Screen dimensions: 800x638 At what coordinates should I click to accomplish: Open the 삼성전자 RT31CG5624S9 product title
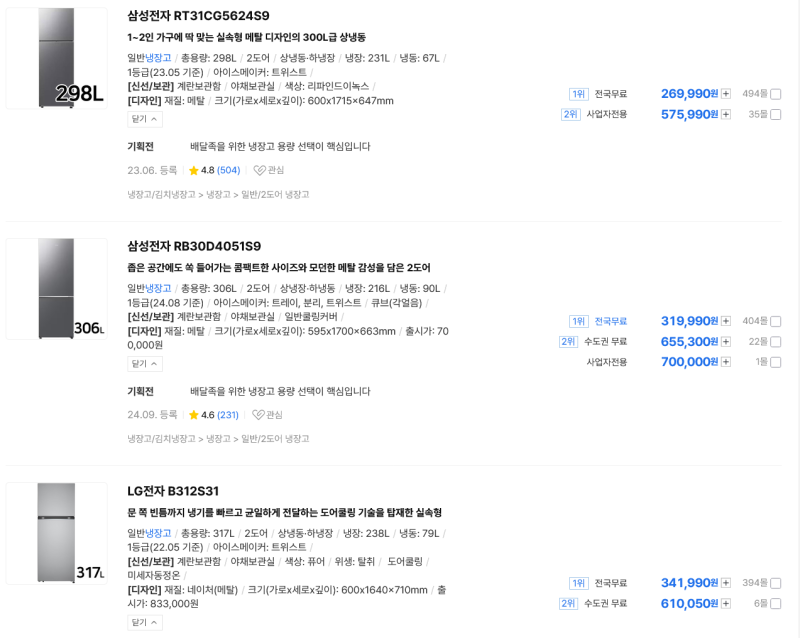coord(198,16)
